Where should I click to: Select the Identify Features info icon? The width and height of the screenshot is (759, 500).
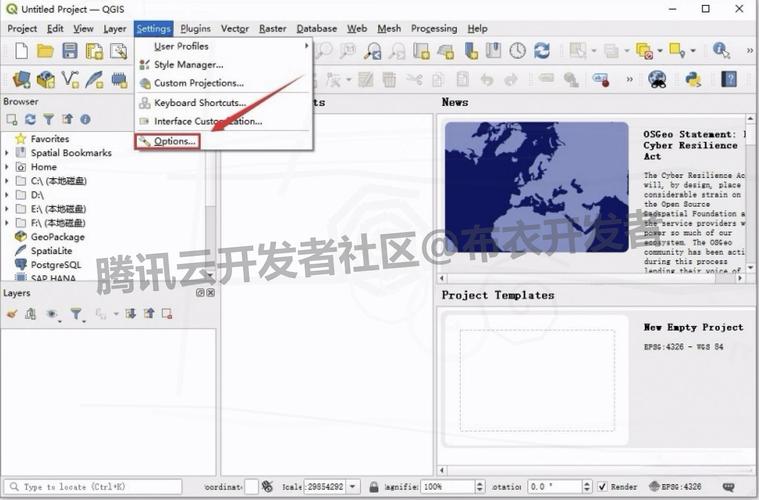(721, 50)
